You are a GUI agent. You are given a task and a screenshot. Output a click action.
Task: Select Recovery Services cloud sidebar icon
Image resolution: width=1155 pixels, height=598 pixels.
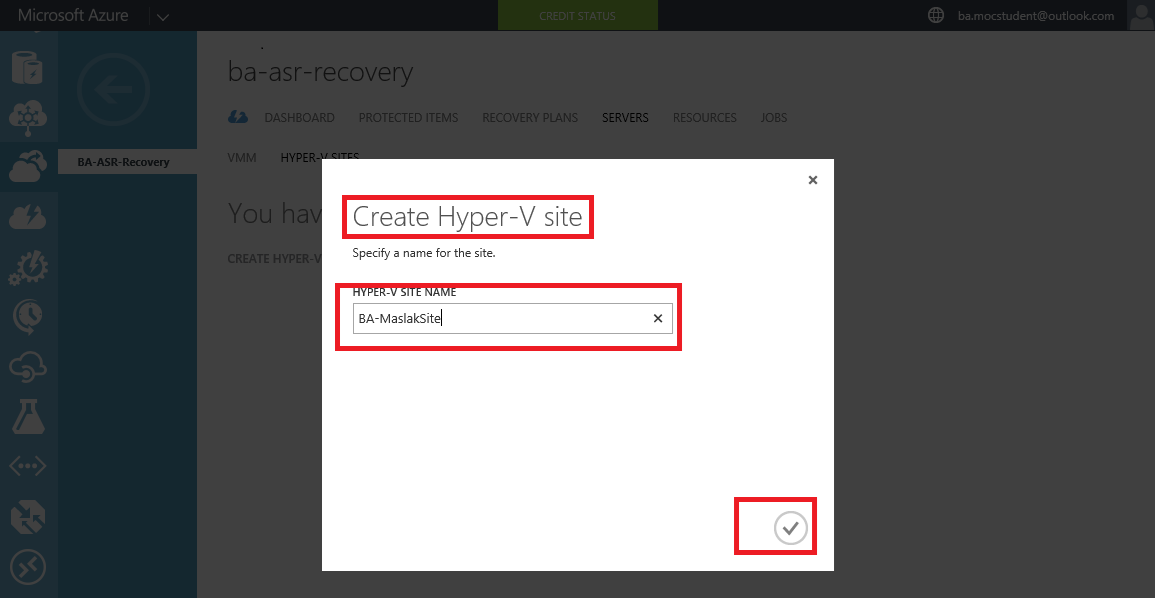[x=28, y=166]
